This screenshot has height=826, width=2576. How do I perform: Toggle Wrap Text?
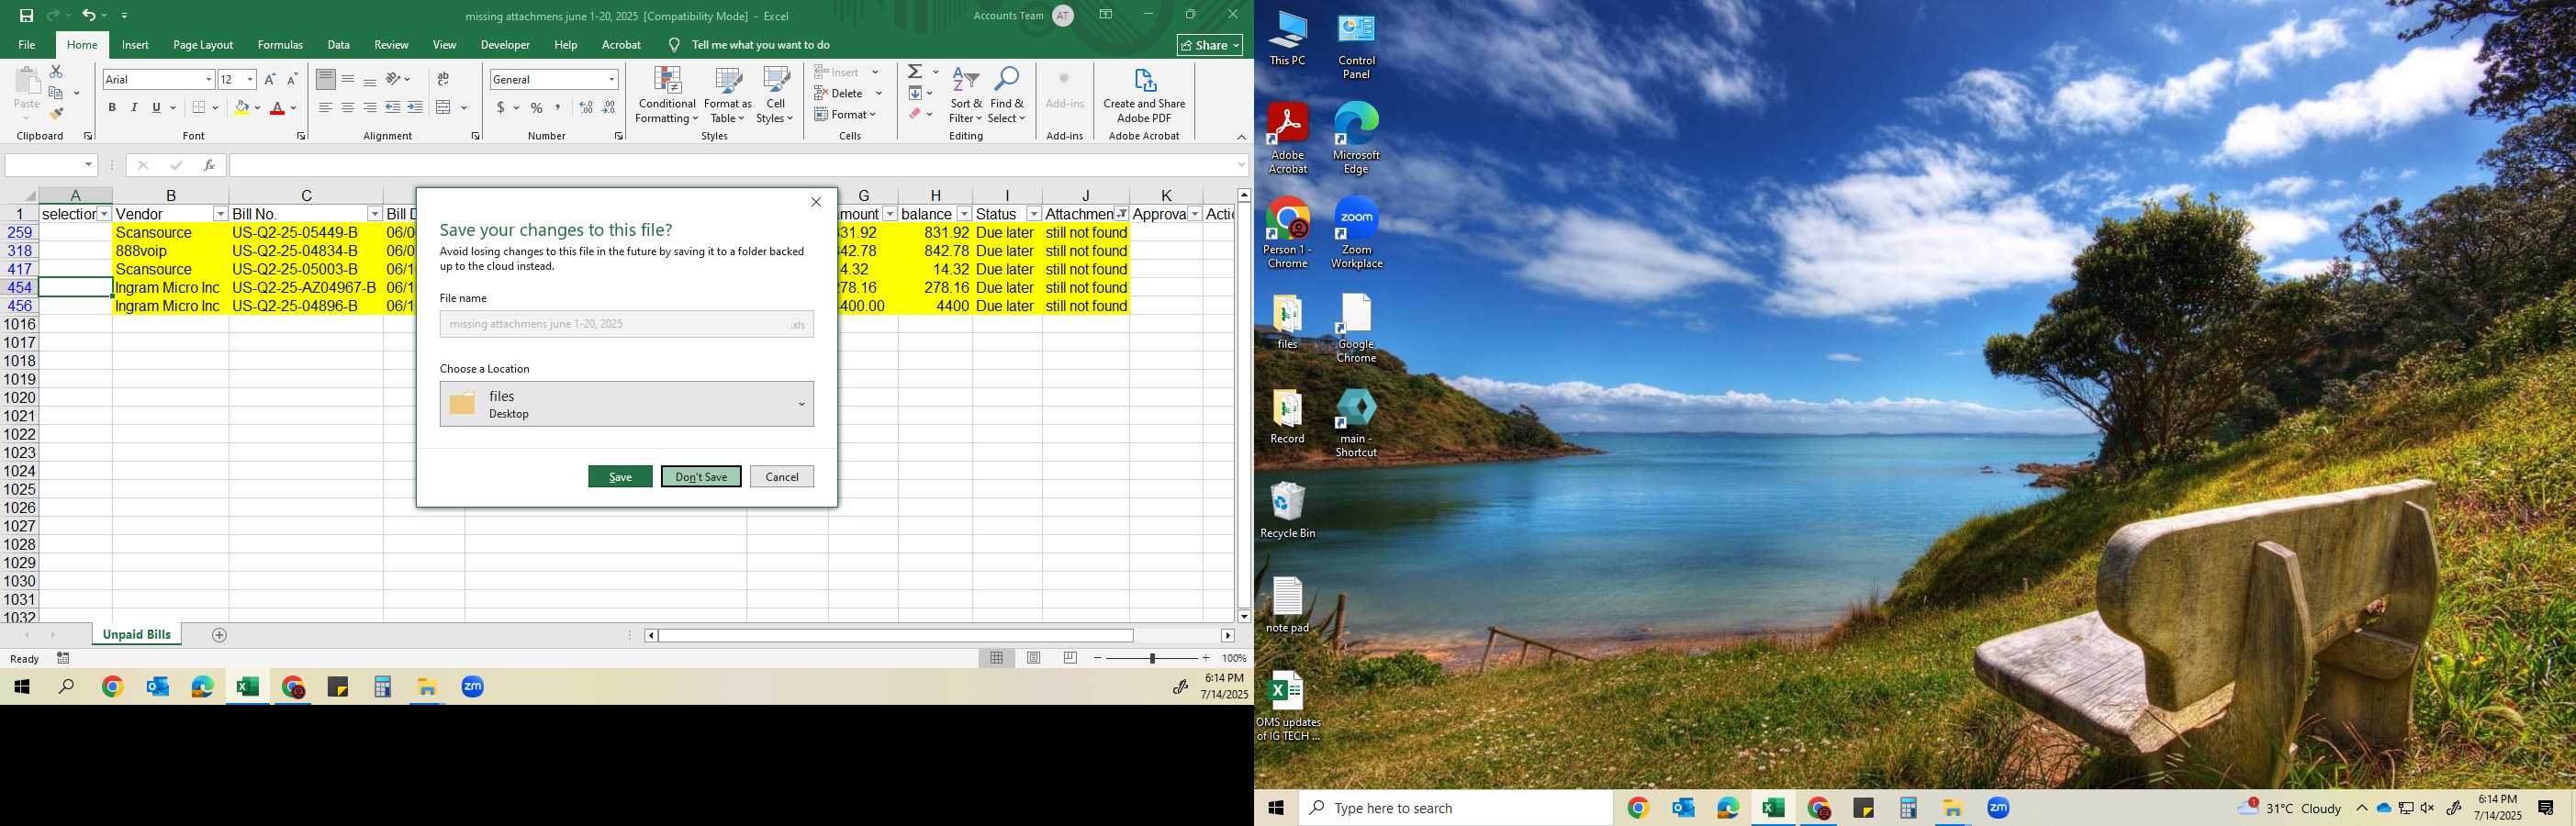[x=443, y=79]
